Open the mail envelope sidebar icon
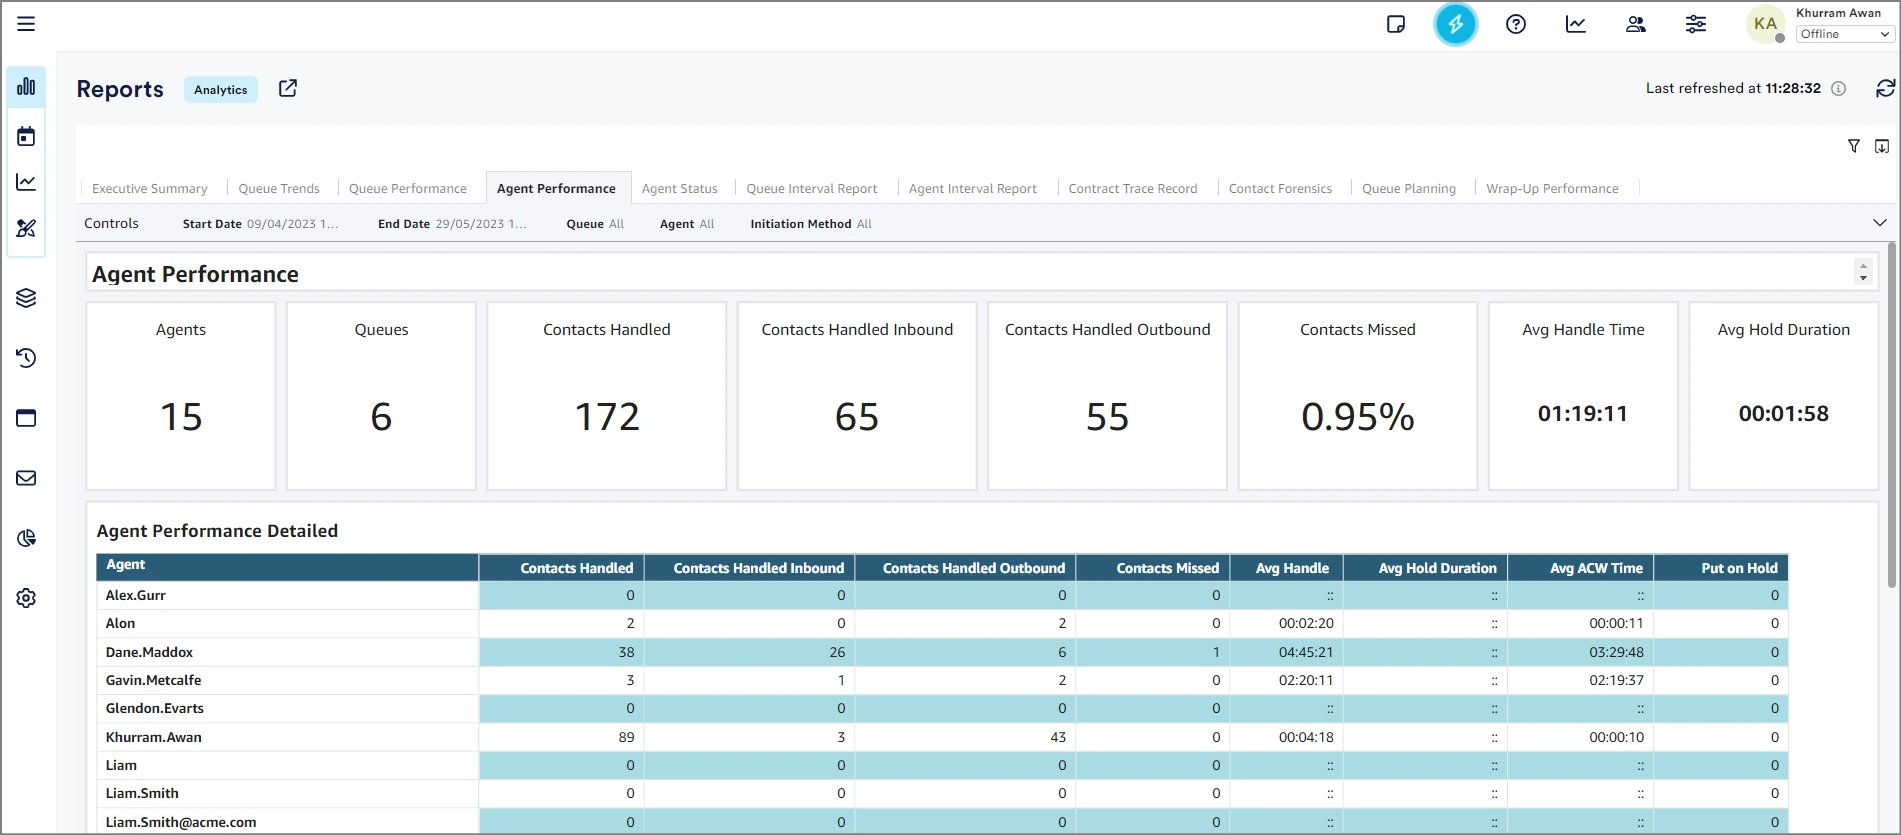Image resolution: width=1901 pixels, height=835 pixels. coord(26,478)
